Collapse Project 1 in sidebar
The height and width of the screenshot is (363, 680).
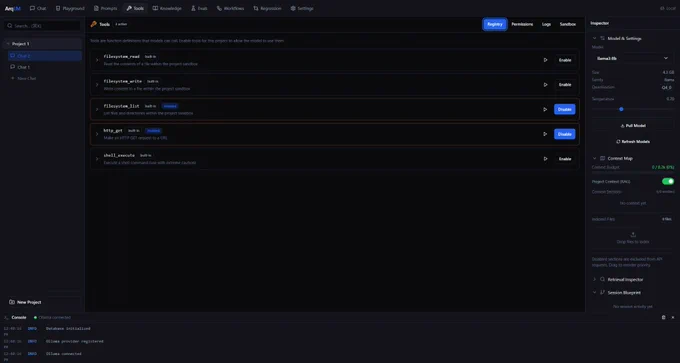point(8,44)
